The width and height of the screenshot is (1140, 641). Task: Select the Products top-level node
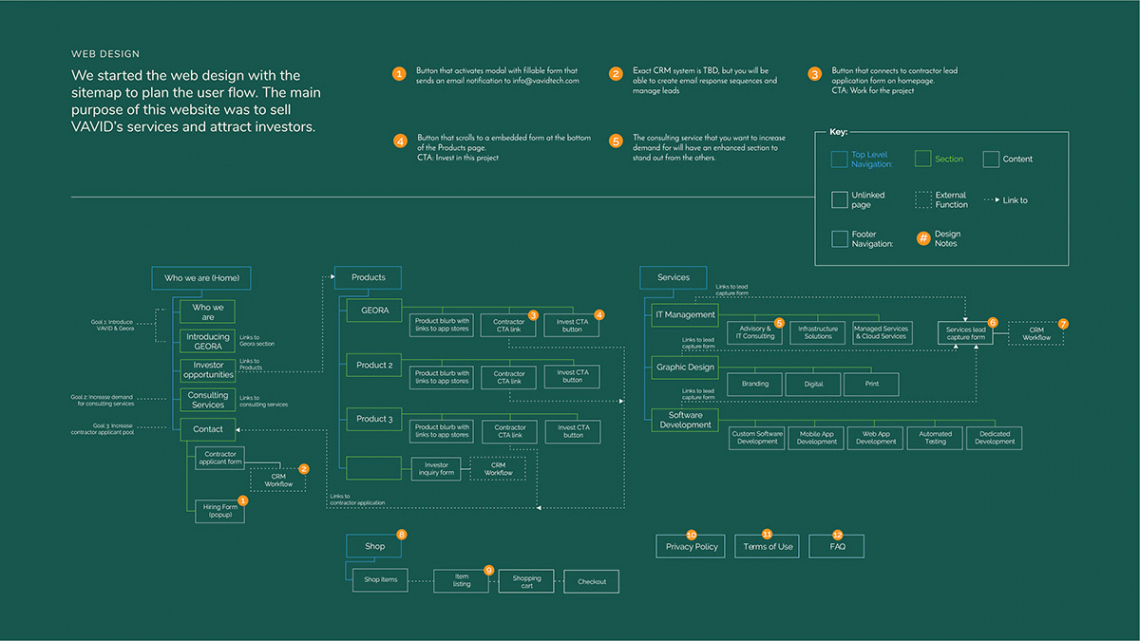tap(368, 278)
